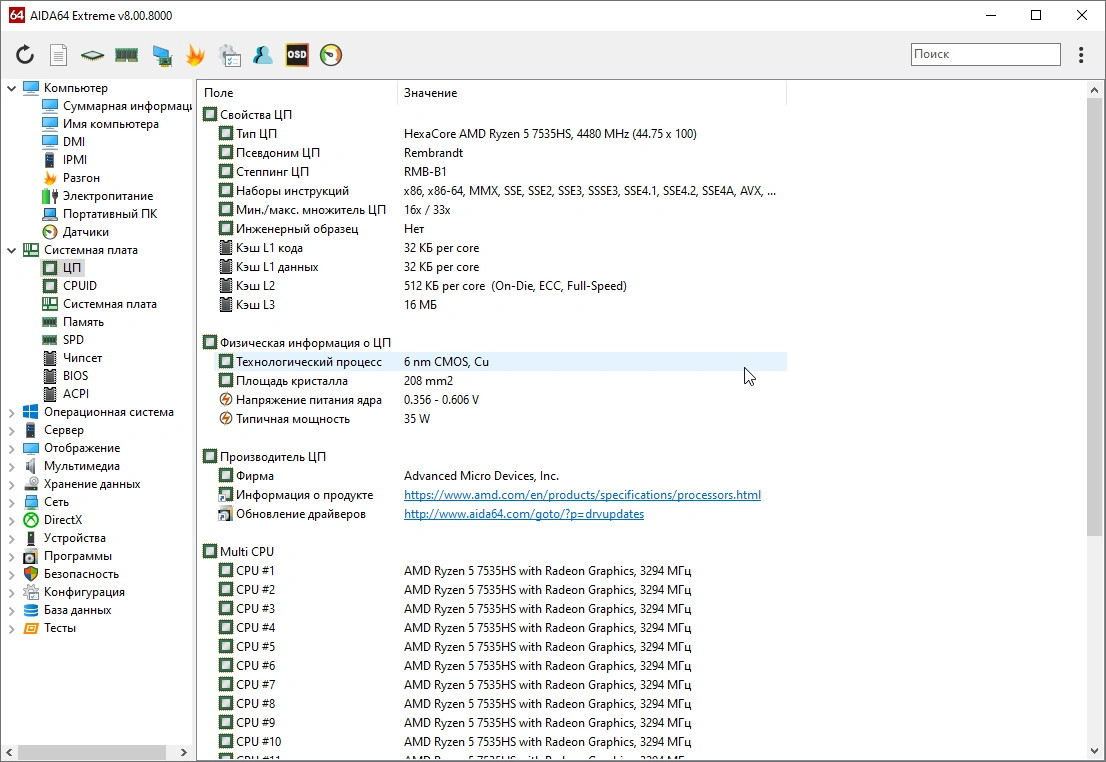Click the network monitor toolbar icon
The image size is (1106, 762).
pos(162,55)
